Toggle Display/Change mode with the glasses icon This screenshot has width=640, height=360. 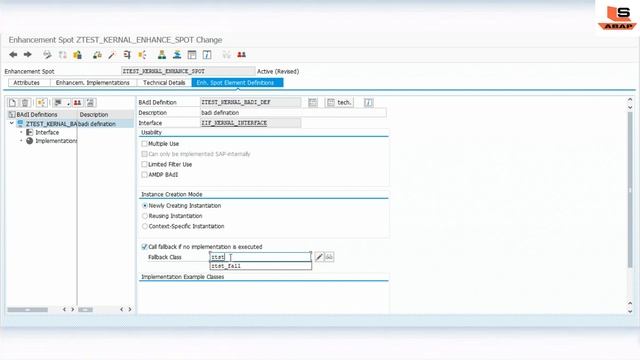click(47, 55)
